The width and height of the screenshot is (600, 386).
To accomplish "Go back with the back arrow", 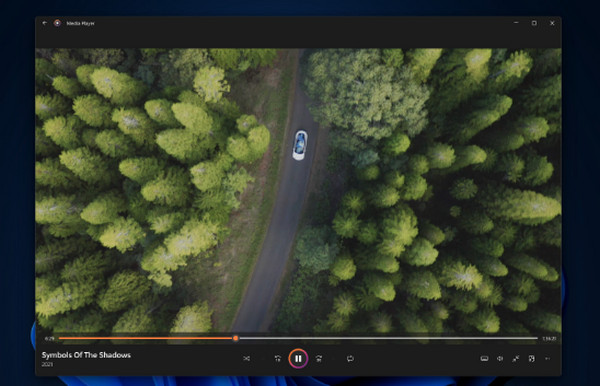I will point(45,23).
